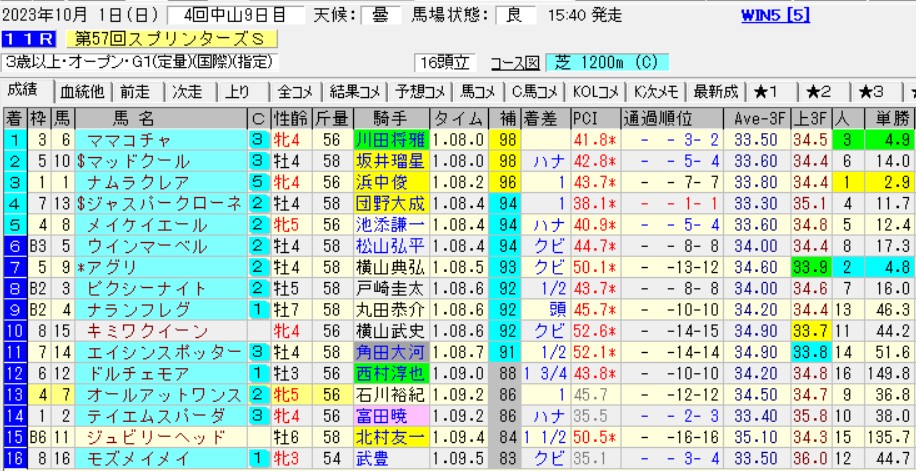This screenshot has height=471, width=916.
Task: Click the finishing position 1 badge
Action: pos(14,139)
